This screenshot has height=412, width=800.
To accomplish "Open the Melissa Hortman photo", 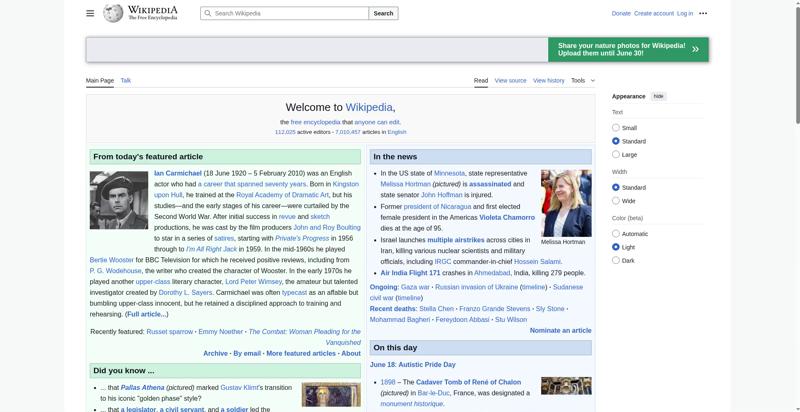I will [x=566, y=203].
